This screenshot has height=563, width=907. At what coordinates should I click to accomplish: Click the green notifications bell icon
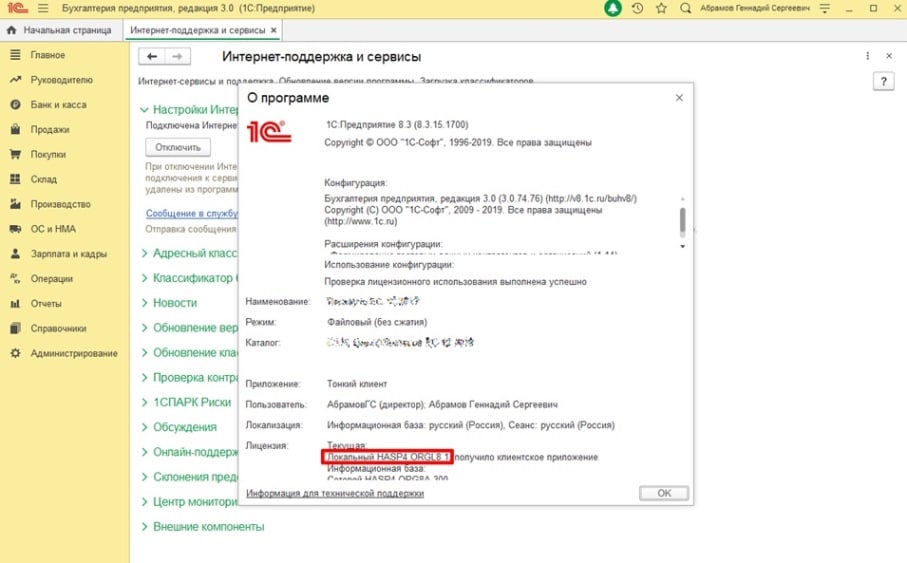pyautogui.click(x=613, y=8)
